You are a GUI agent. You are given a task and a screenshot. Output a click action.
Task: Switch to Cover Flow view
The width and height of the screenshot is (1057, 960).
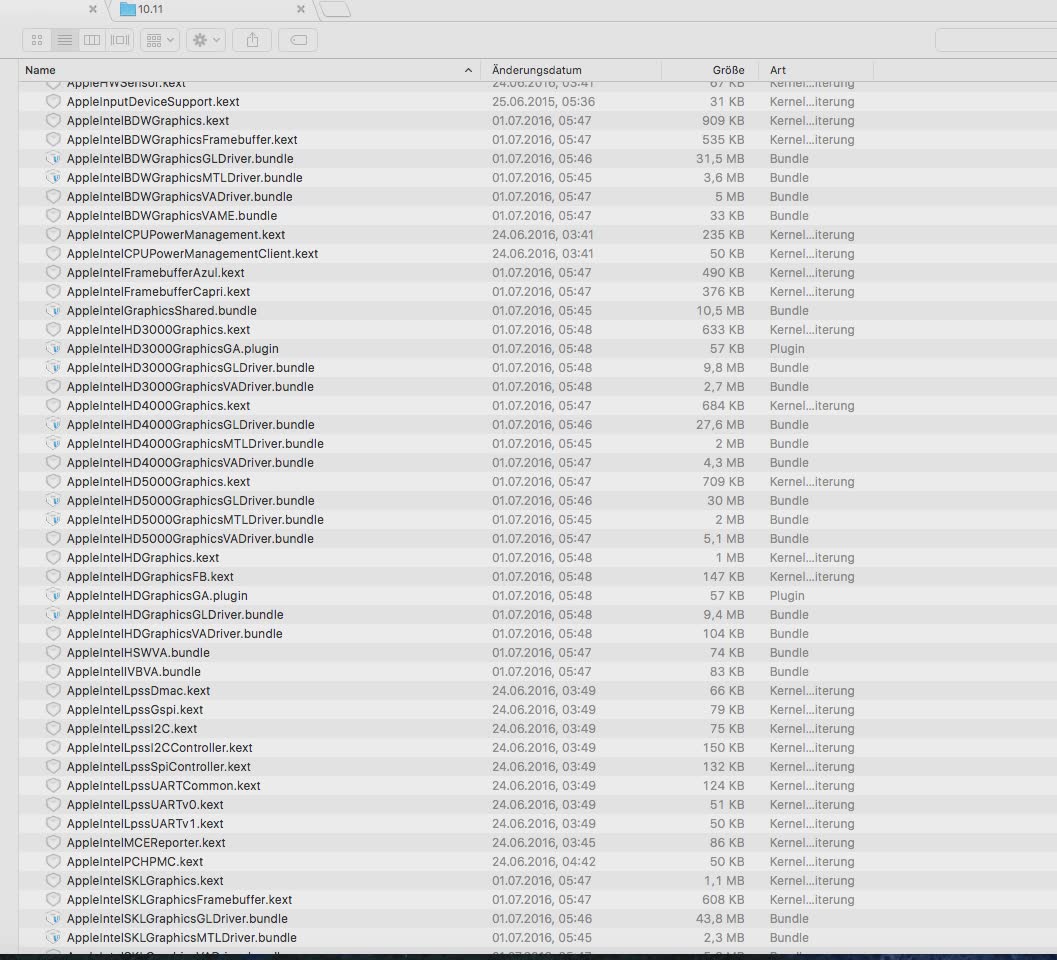[x=120, y=40]
